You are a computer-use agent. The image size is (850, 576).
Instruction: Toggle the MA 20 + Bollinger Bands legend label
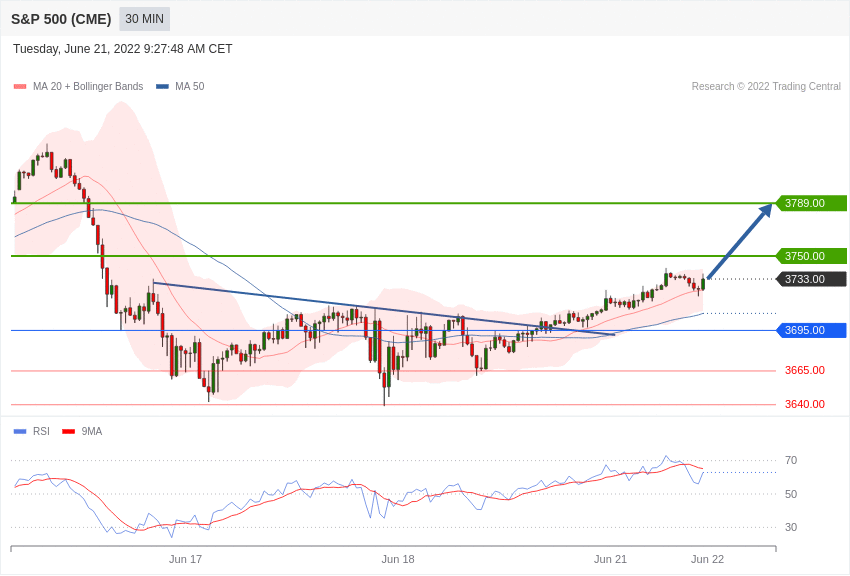88,87
